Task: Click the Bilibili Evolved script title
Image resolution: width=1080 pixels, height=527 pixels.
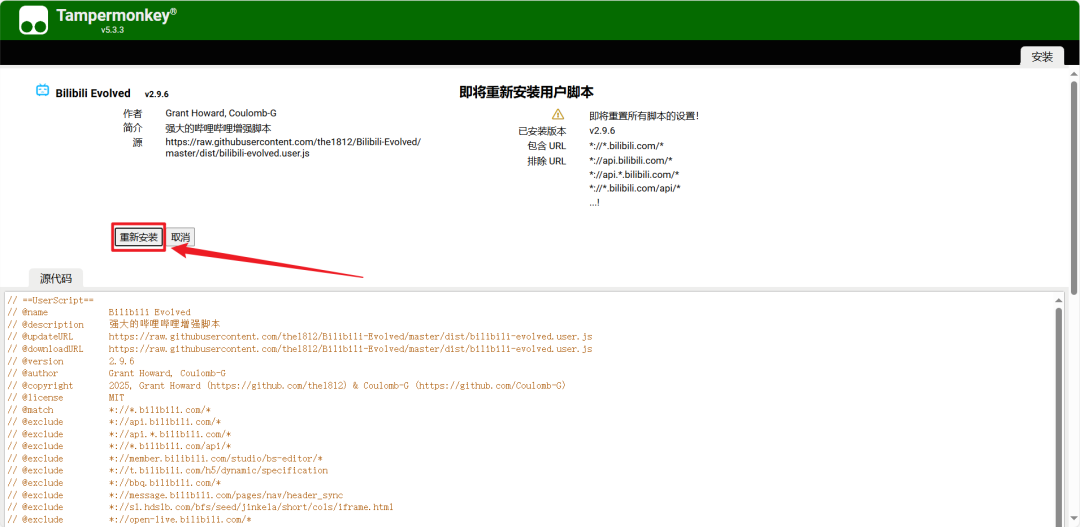Action: point(93,93)
